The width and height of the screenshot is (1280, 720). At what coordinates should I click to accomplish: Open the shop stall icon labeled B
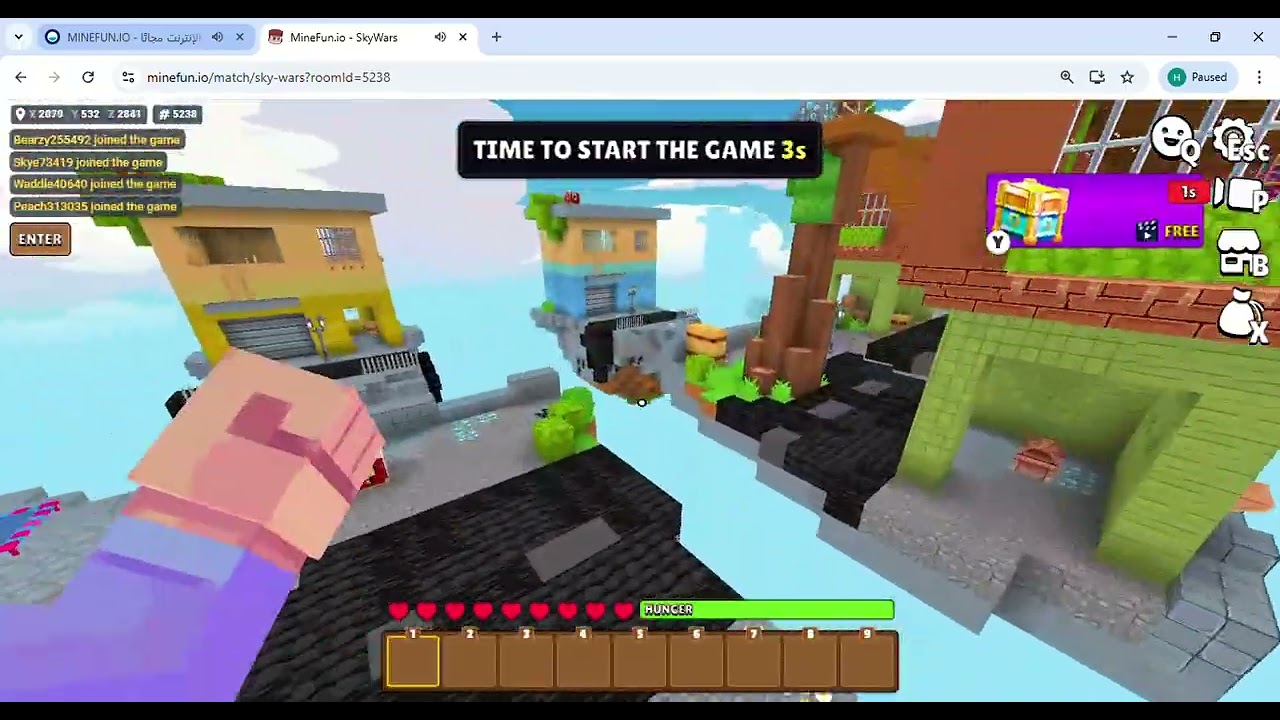coord(1242,251)
